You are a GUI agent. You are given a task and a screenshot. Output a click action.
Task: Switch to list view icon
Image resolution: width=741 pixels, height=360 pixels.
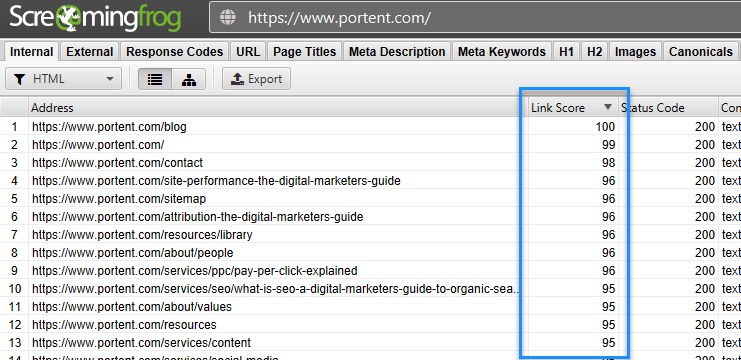[155, 79]
